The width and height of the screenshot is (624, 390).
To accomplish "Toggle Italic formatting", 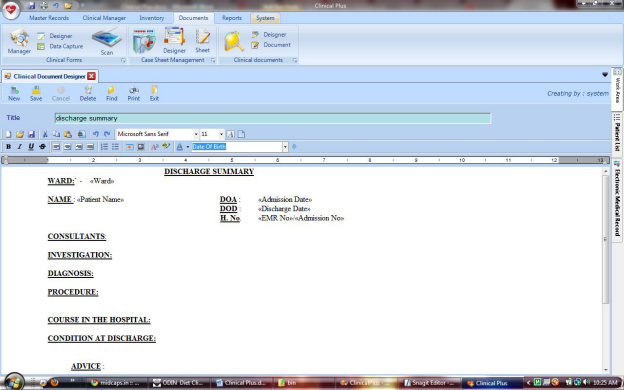I will coord(20,147).
